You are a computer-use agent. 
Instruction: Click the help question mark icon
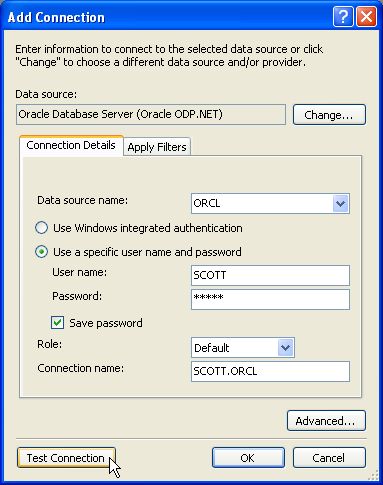343,16
